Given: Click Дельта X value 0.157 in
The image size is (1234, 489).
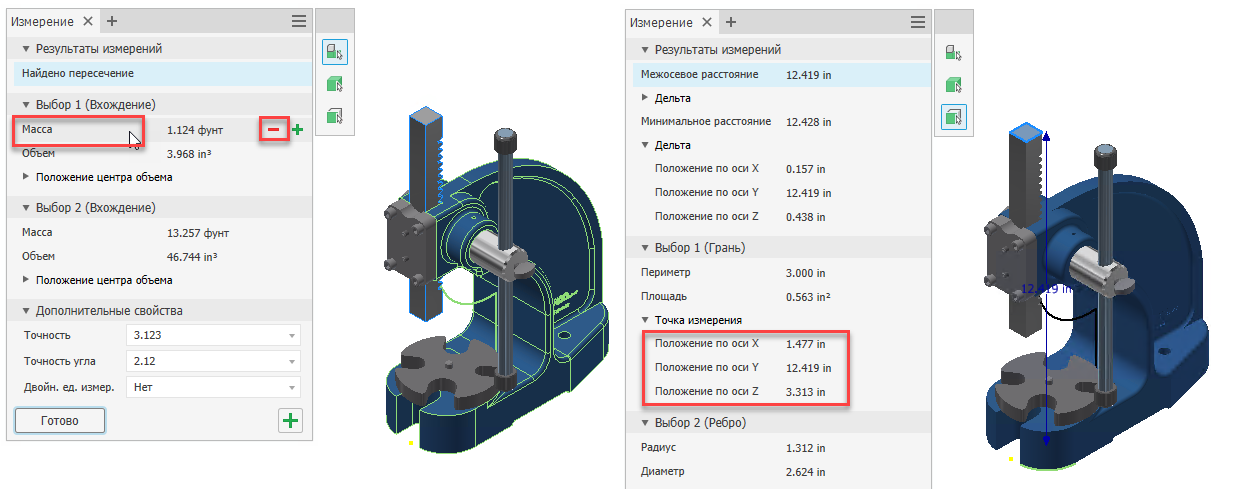Looking at the screenshot, I should click(x=806, y=169).
